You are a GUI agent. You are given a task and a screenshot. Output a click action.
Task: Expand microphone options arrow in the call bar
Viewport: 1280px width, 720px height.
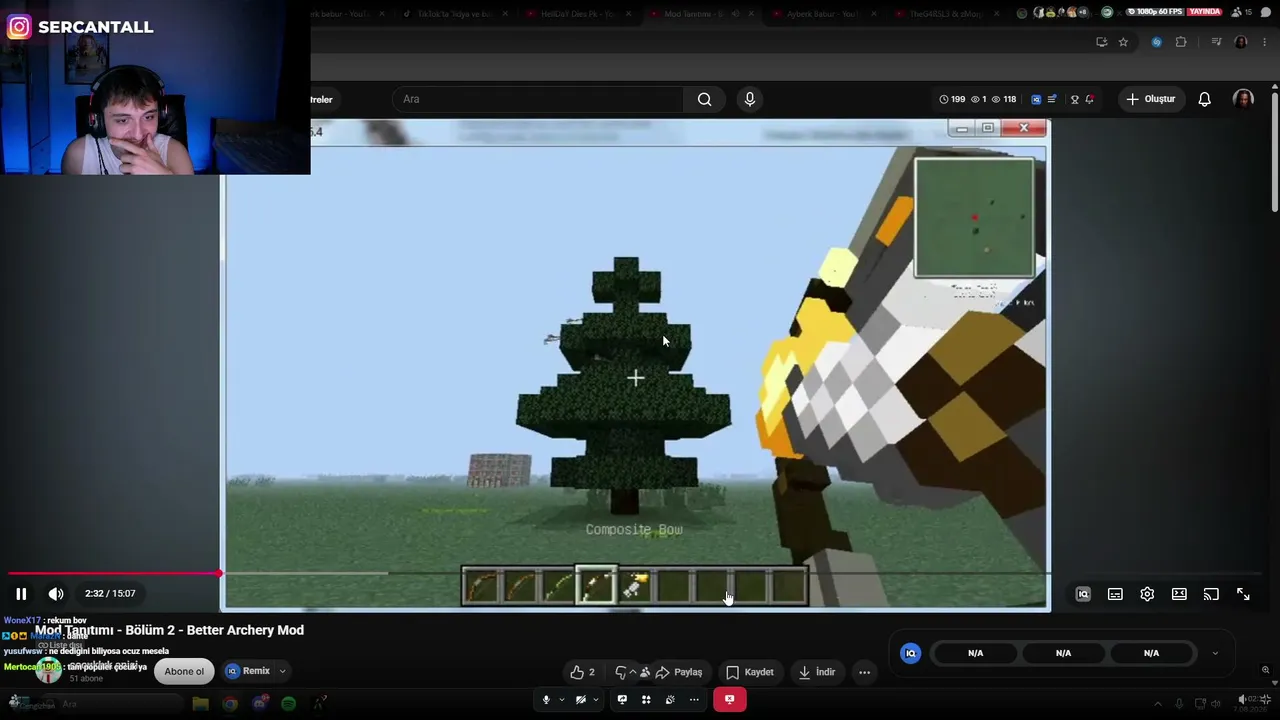click(562, 700)
